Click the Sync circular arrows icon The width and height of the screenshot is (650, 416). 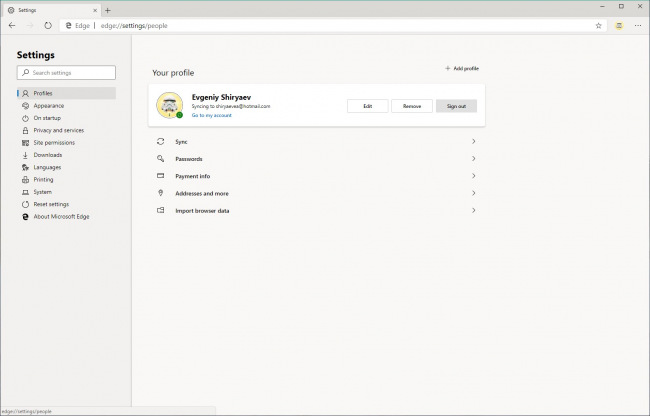[160, 141]
